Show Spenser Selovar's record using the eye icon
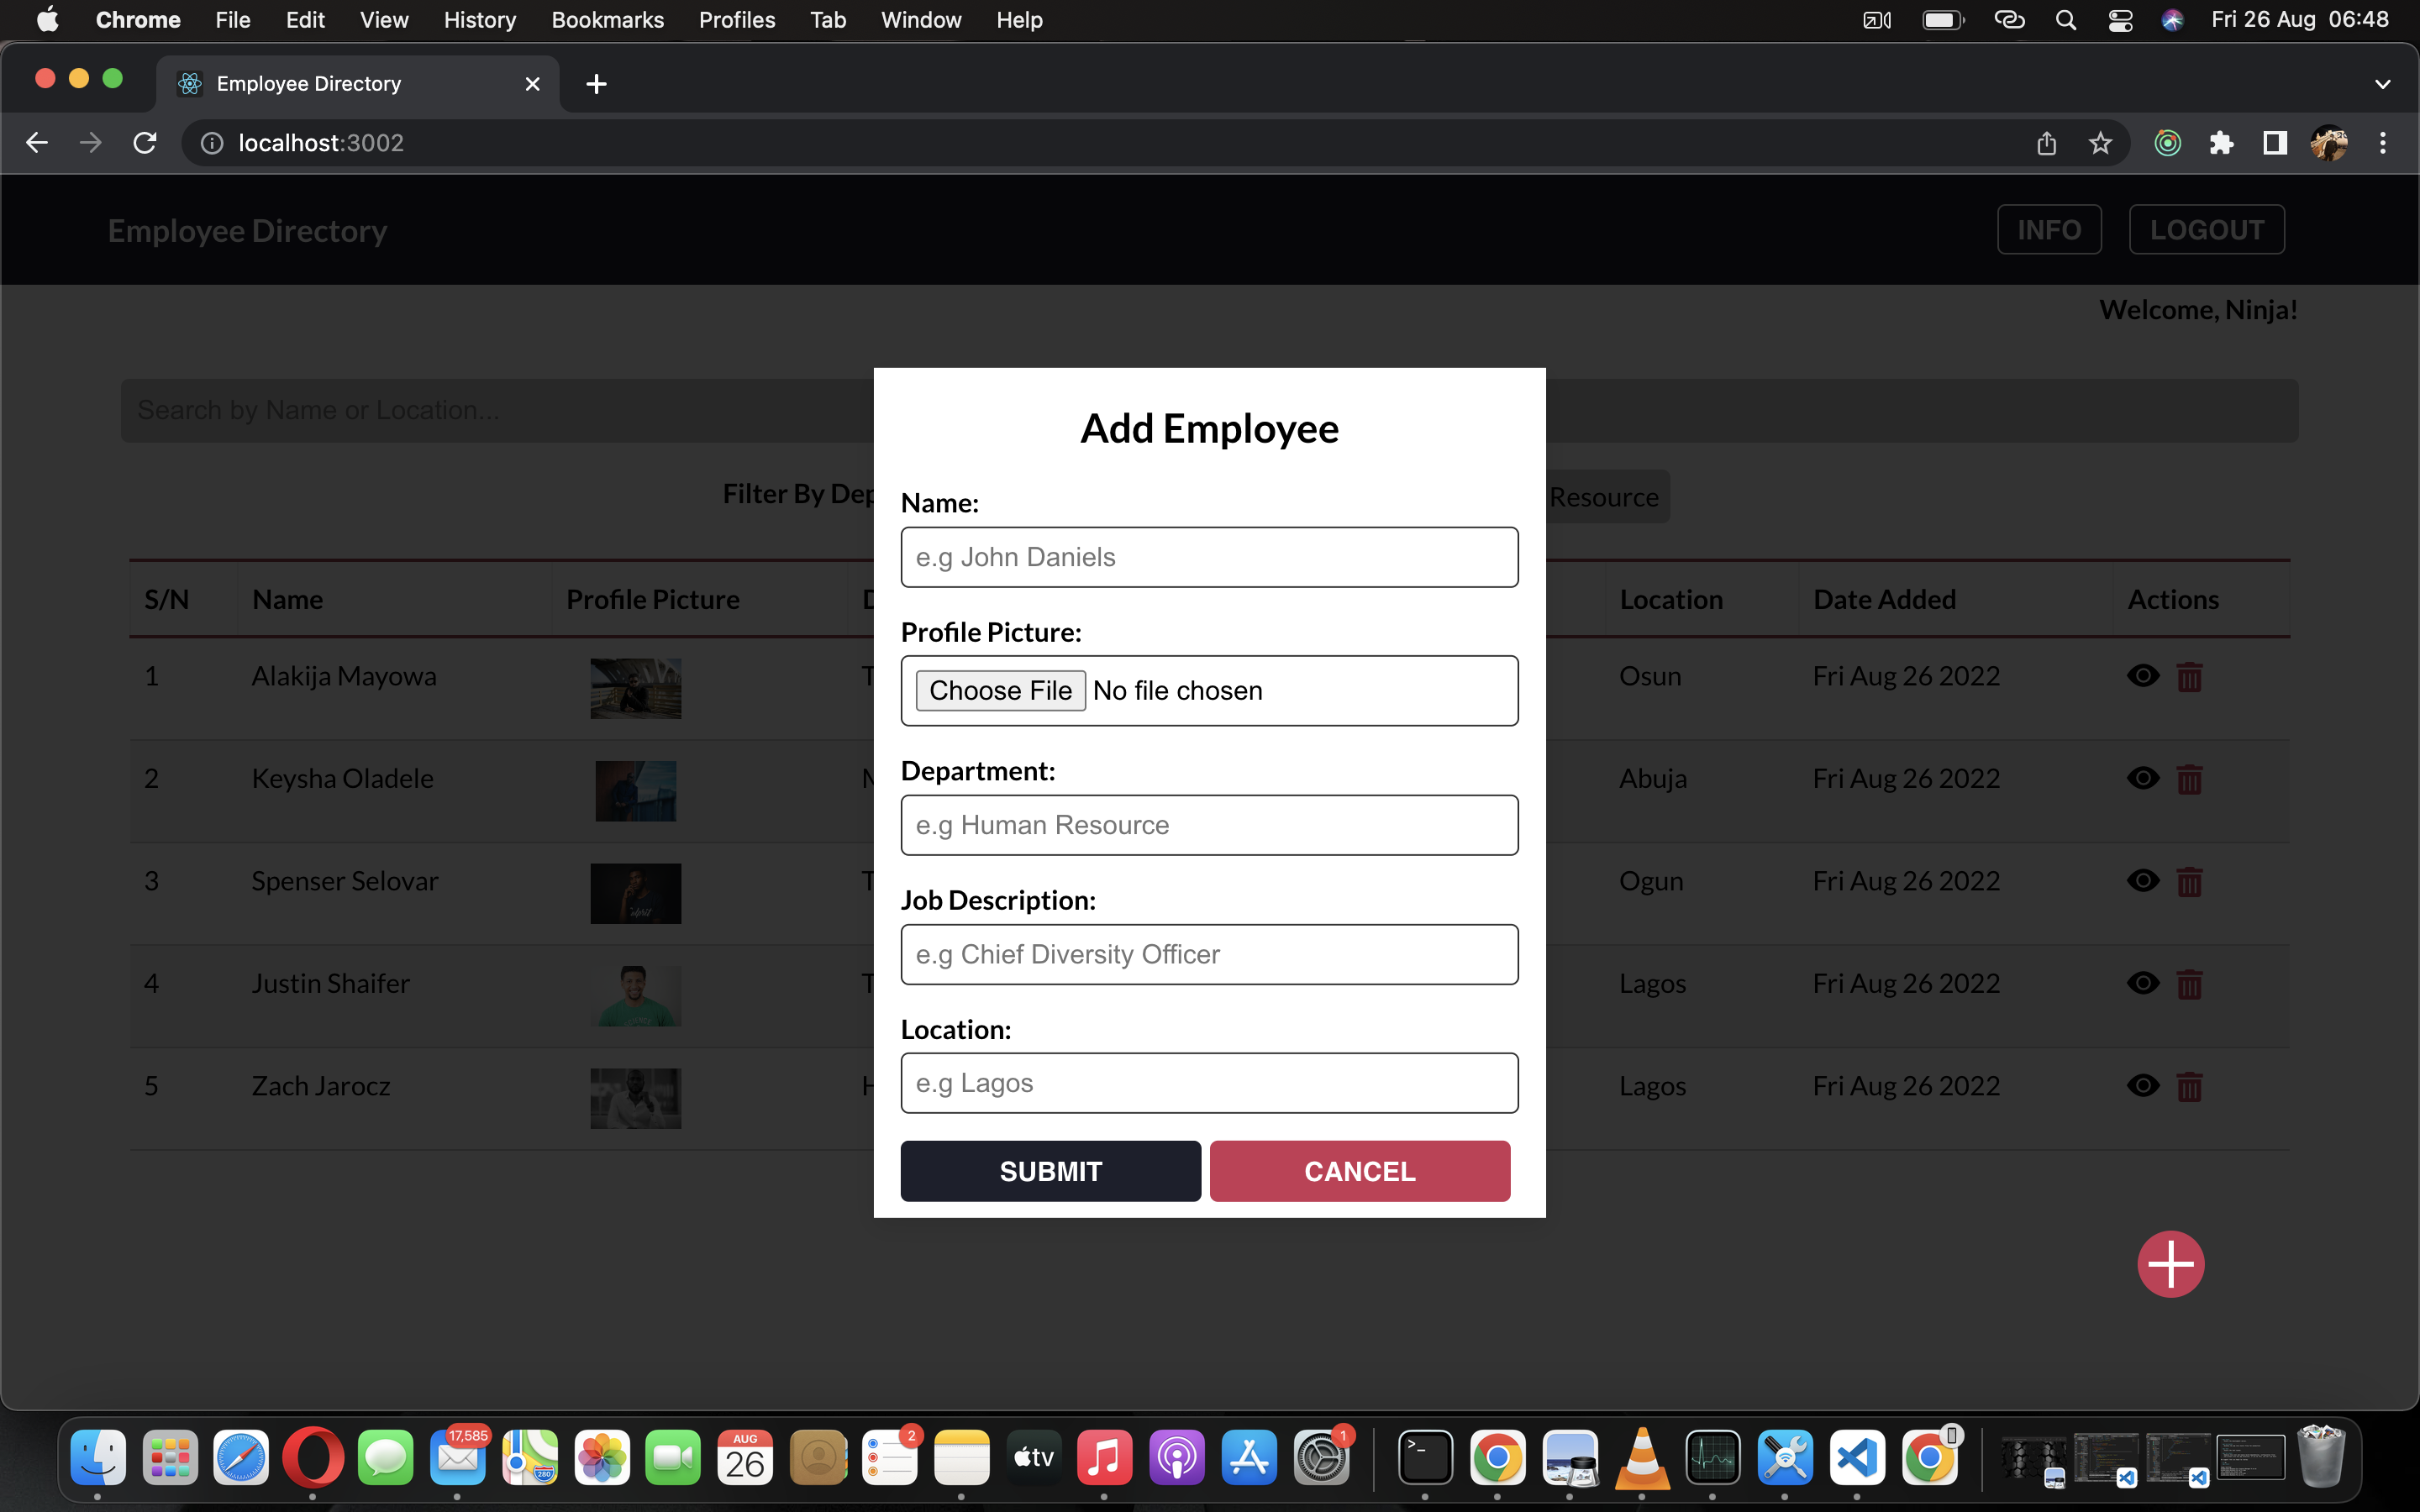The height and width of the screenshot is (1512, 2420). [x=2143, y=880]
